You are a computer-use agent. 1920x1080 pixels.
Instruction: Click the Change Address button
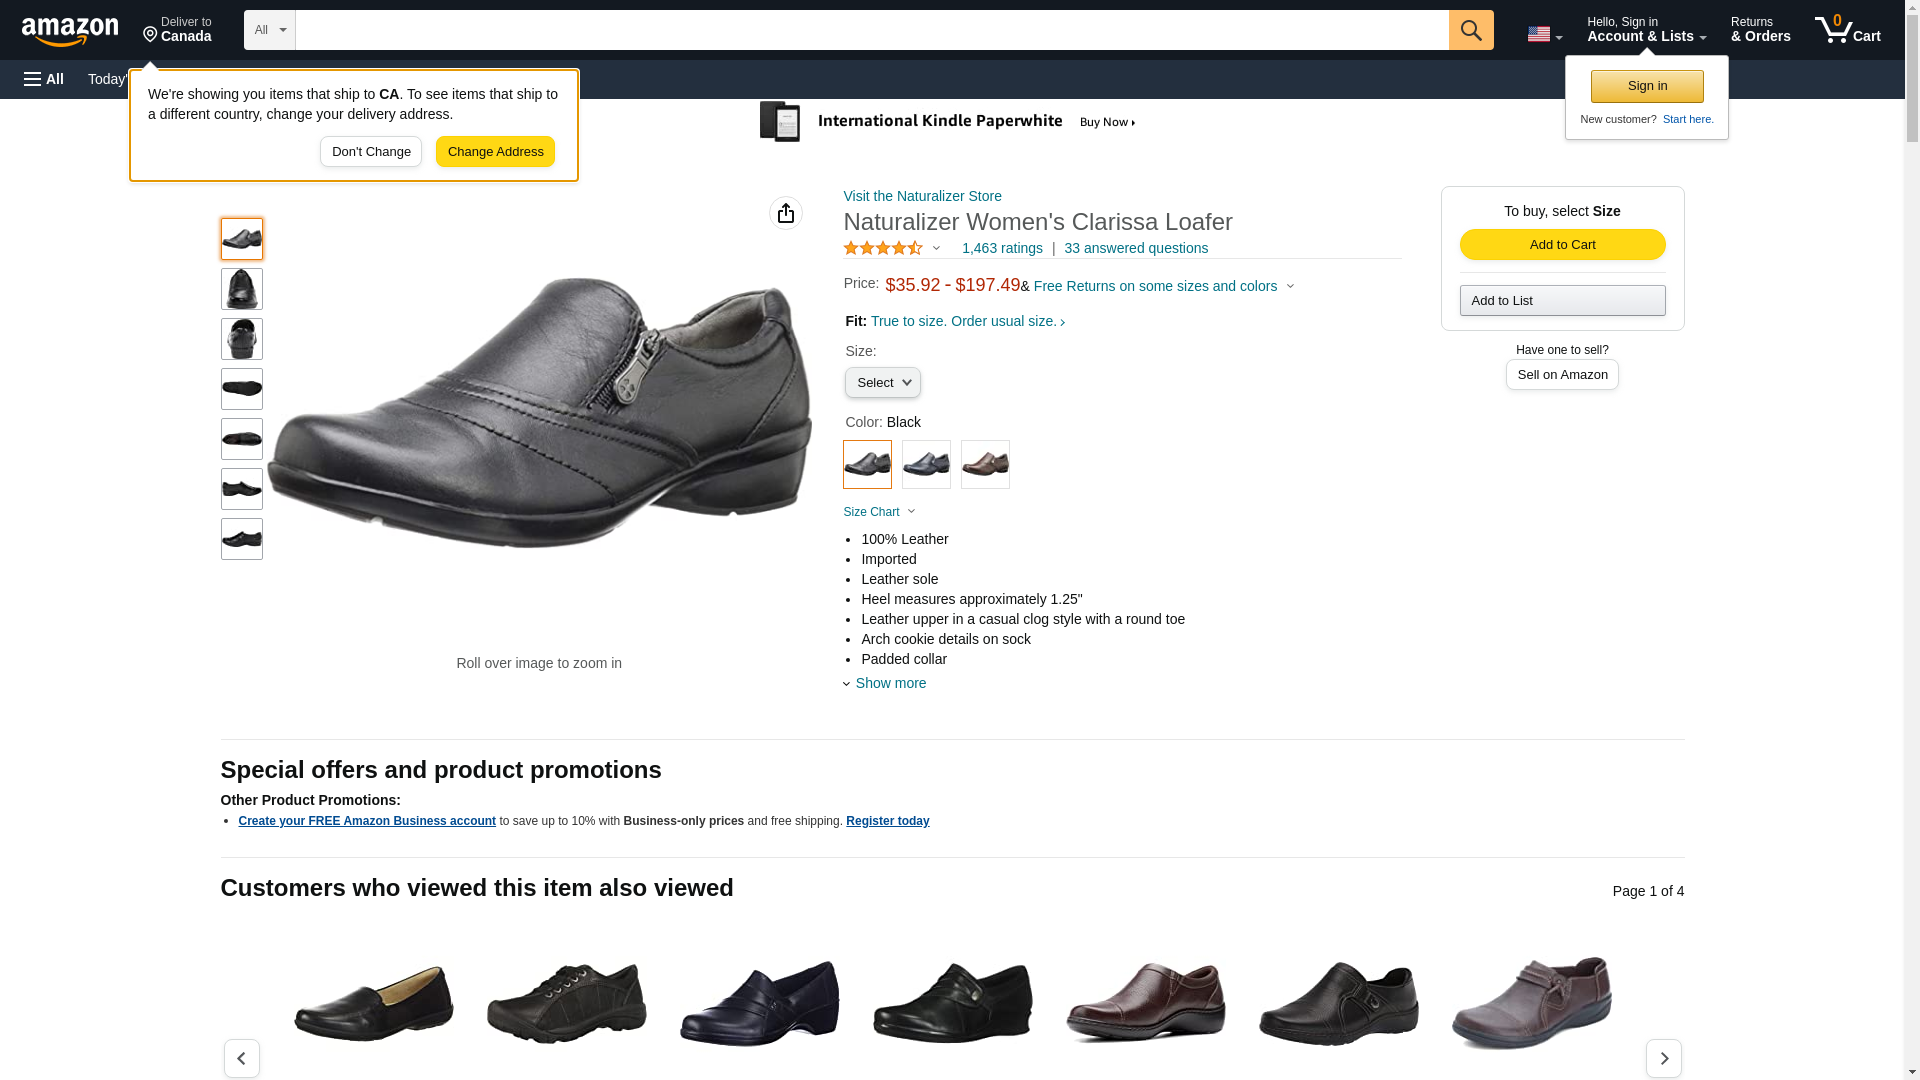495,152
